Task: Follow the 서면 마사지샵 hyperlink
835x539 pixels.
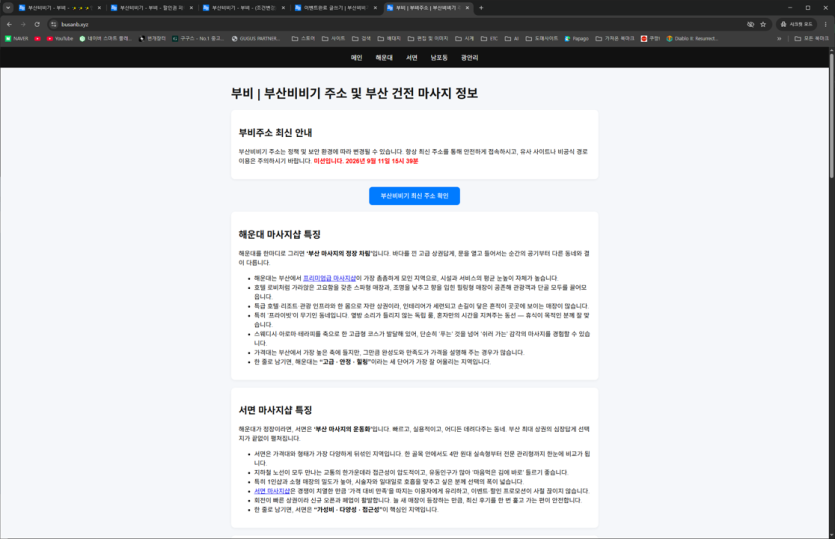Action: pyautogui.click(x=272, y=491)
